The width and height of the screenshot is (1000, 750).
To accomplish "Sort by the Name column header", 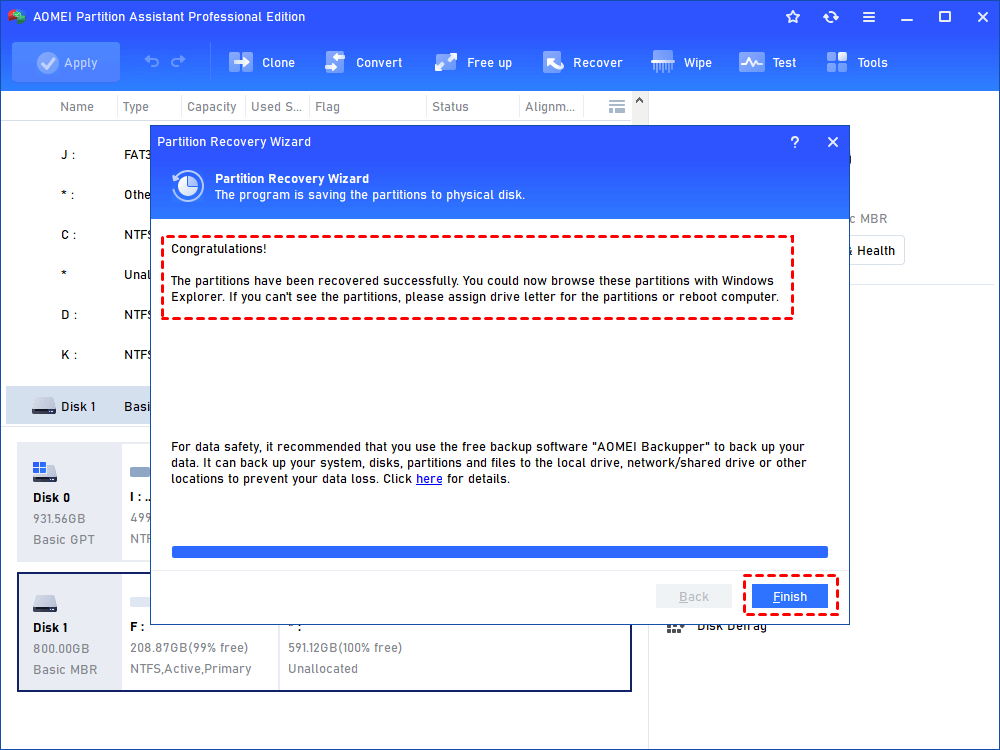I will [x=77, y=107].
